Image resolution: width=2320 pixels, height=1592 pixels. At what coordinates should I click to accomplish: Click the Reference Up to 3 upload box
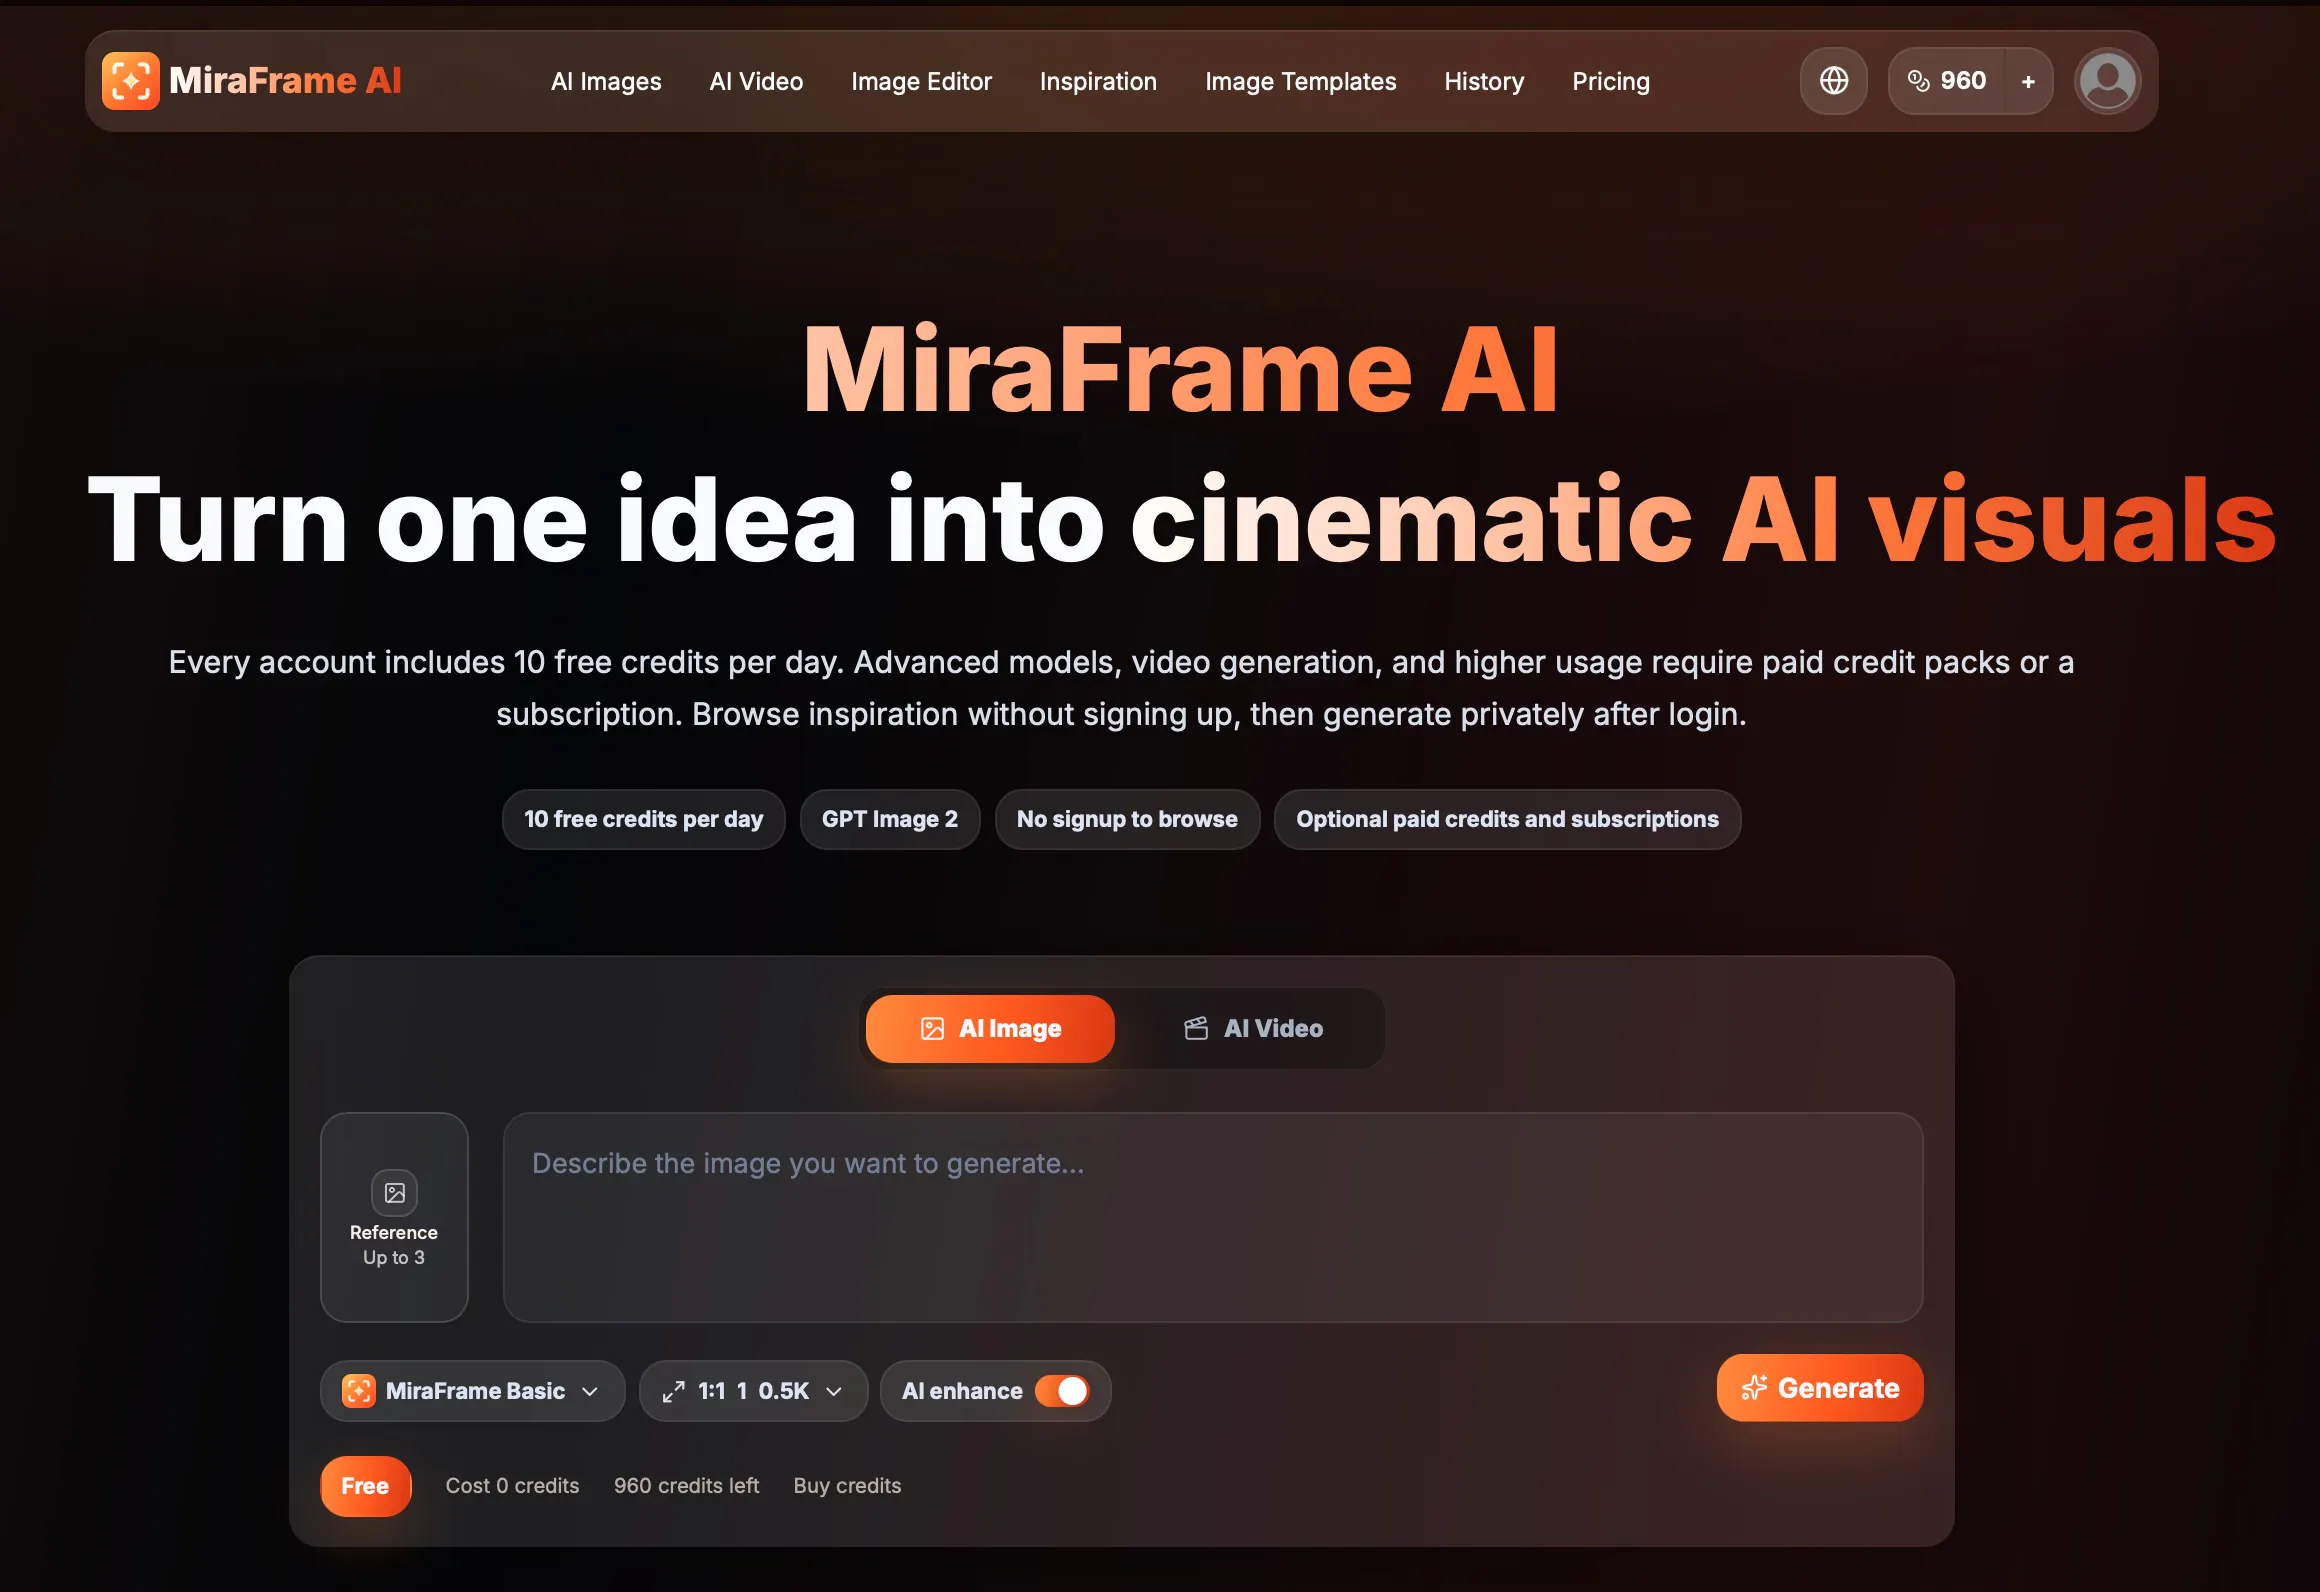coord(394,1217)
